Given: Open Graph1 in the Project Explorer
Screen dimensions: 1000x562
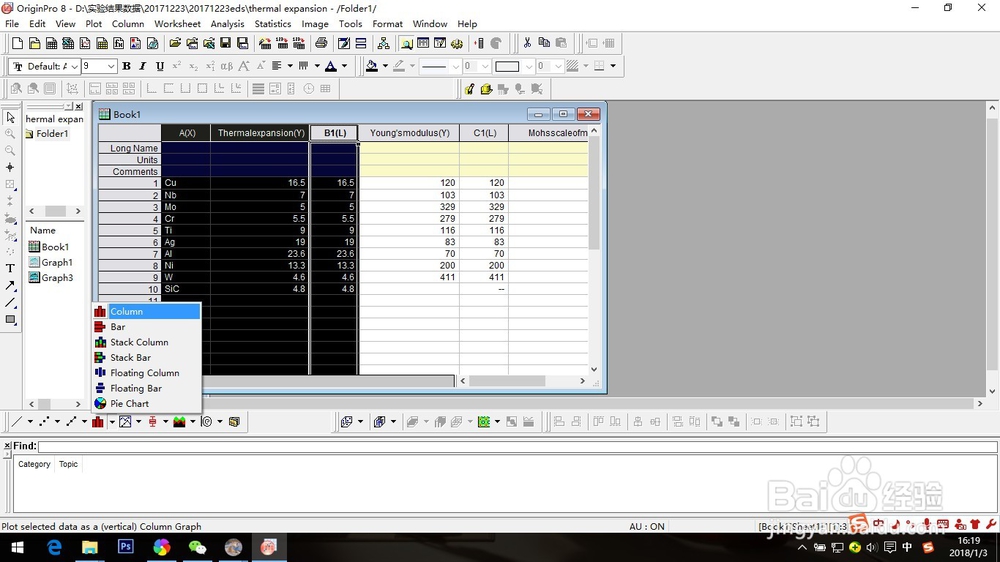Looking at the screenshot, I should click(51, 262).
